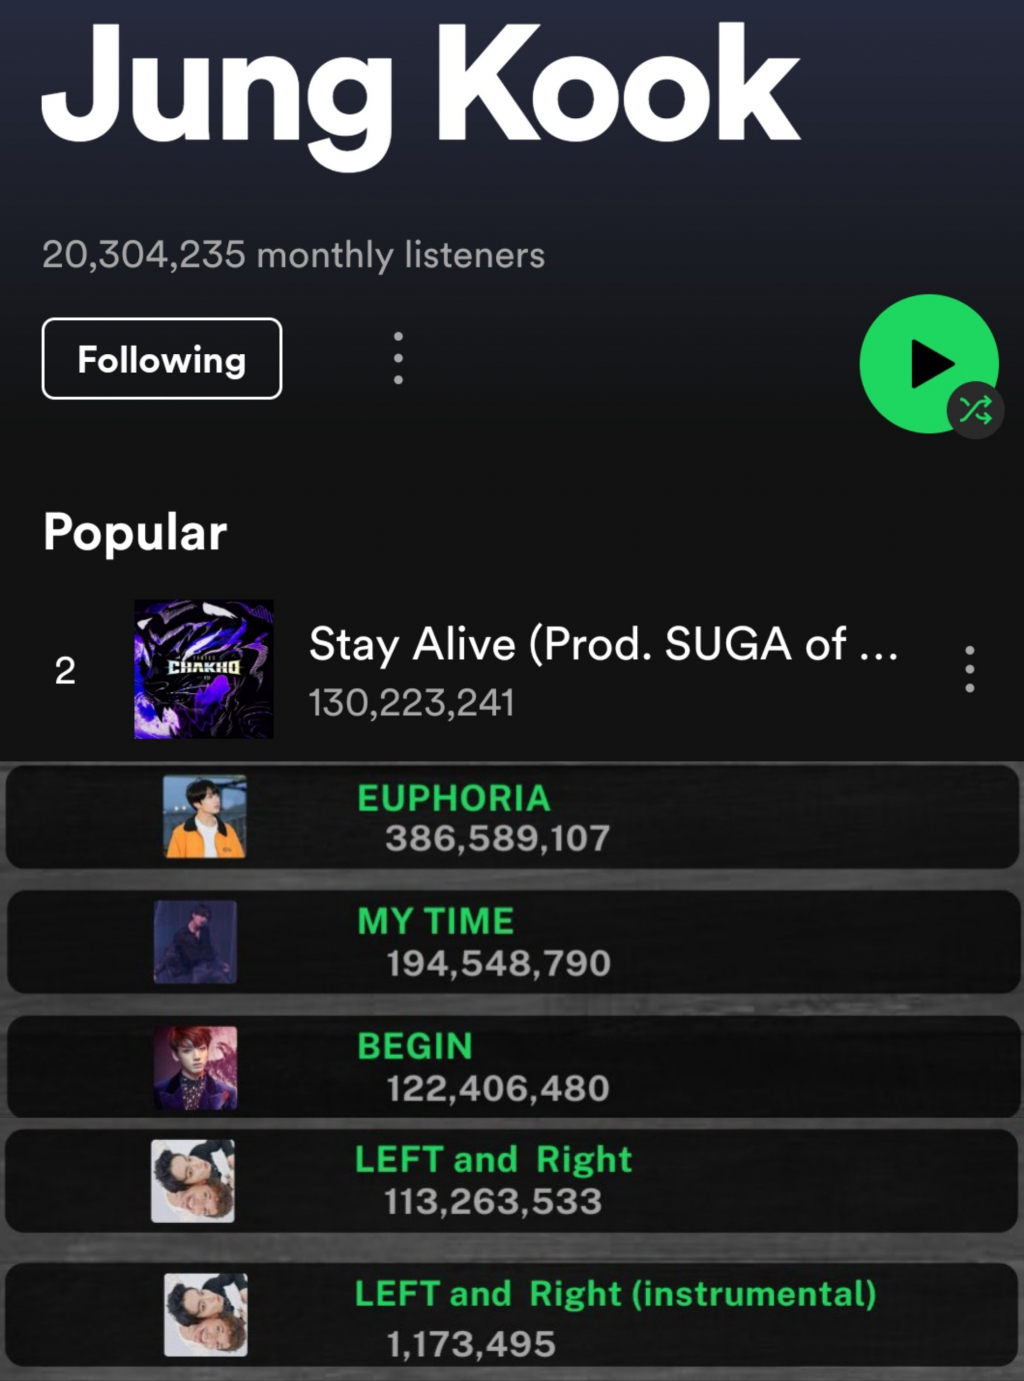The height and width of the screenshot is (1381, 1024).
Task: Click the Jung Kook artist name heading
Action: pos(420,90)
